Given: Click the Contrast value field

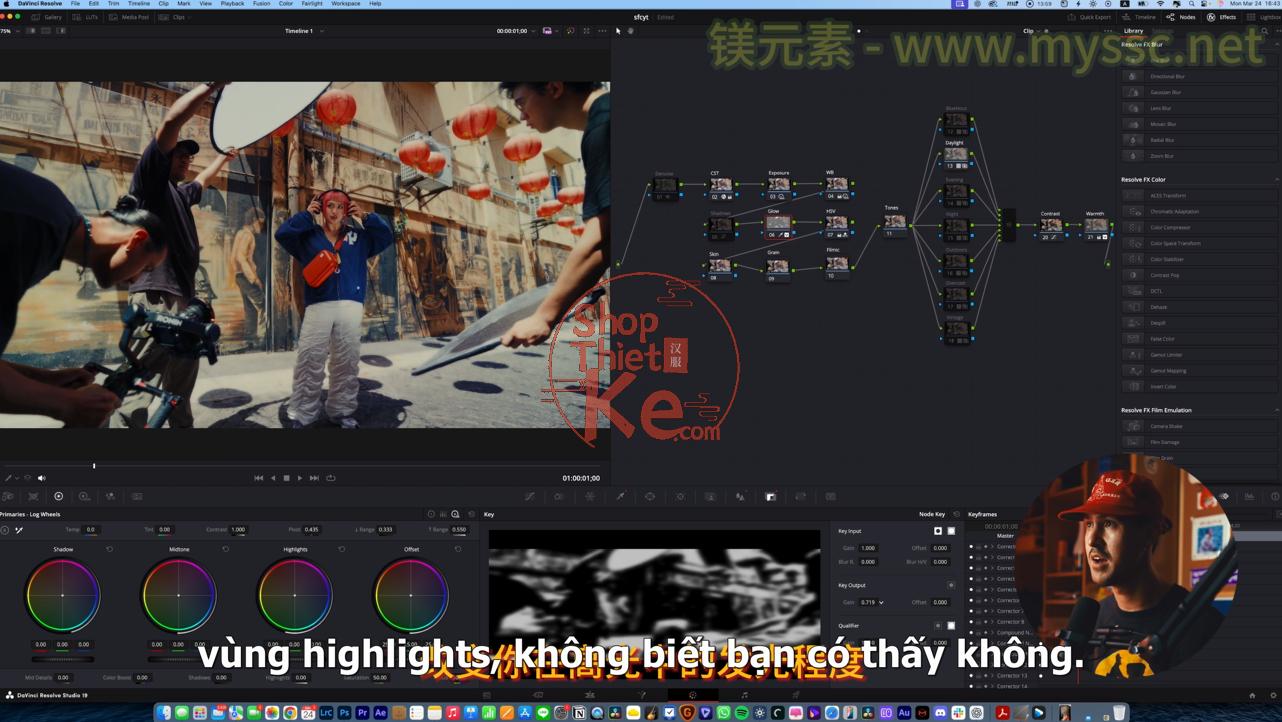Looking at the screenshot, I should pos(238,529).
